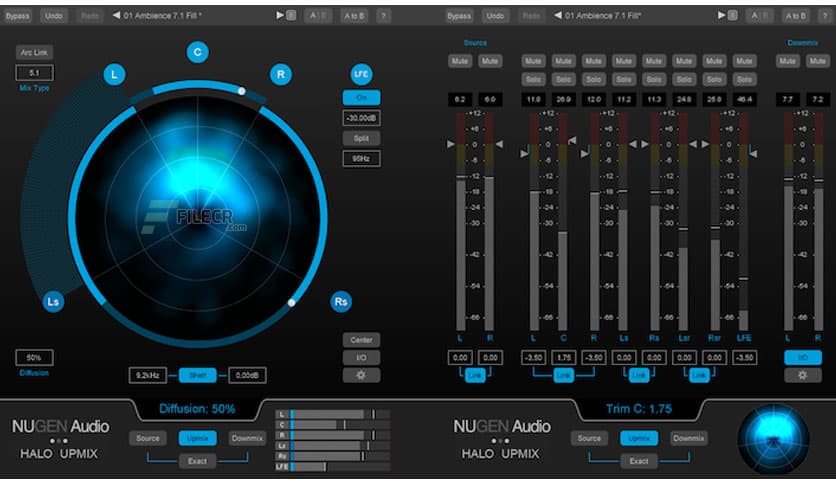Open help question mark in right window

pos(824,16)
